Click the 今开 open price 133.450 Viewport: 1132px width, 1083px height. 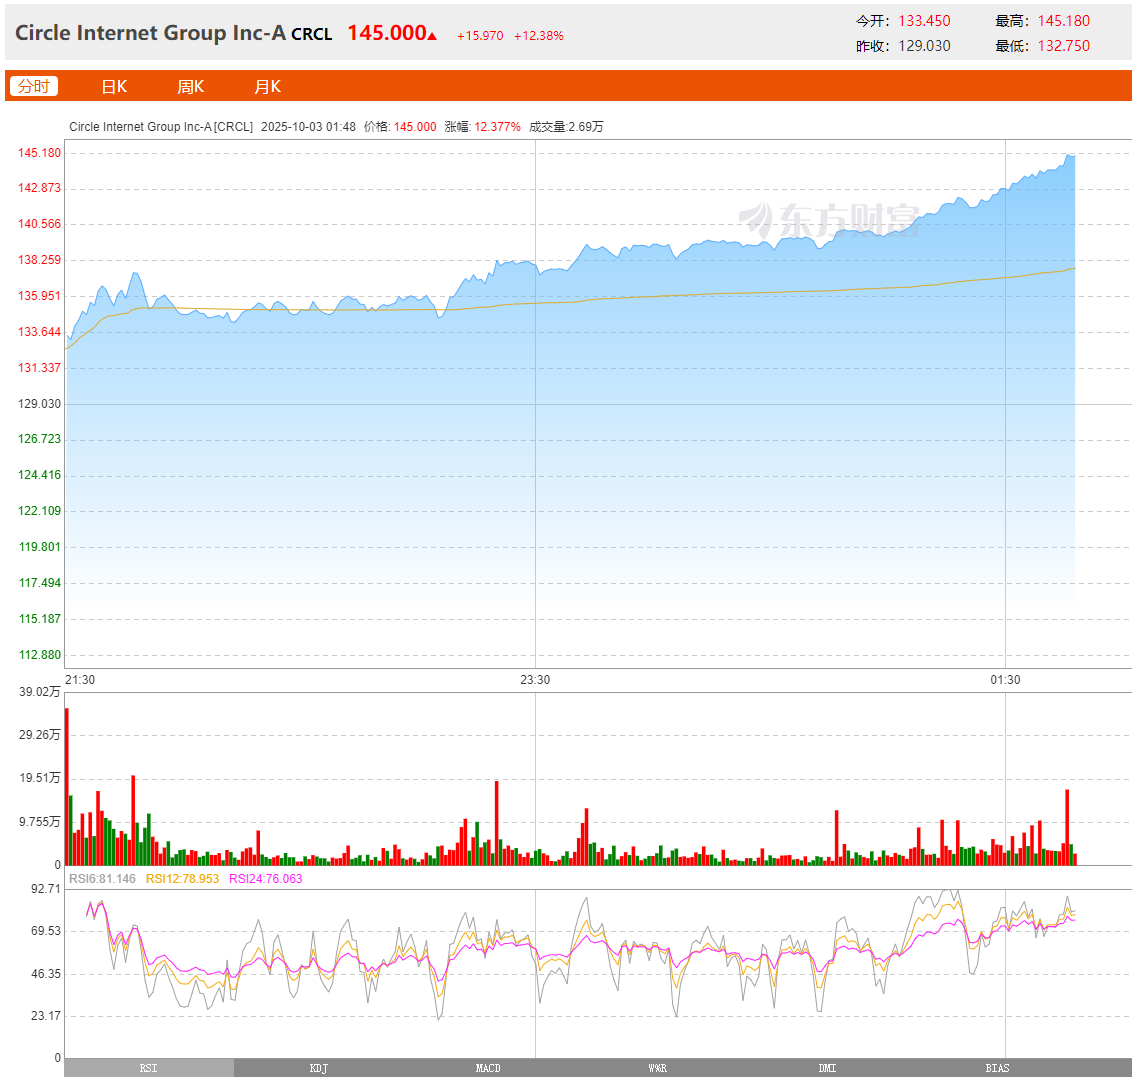point(924,21)
